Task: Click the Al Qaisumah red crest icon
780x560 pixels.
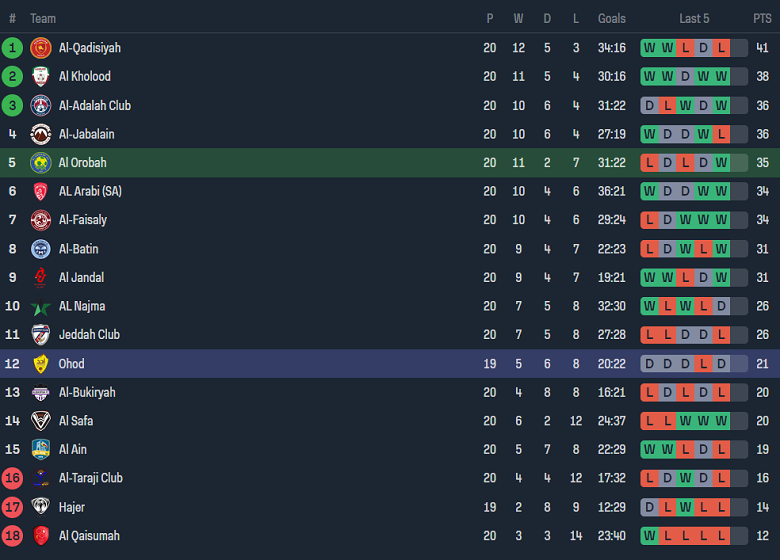Action: (x=41, y=536)
